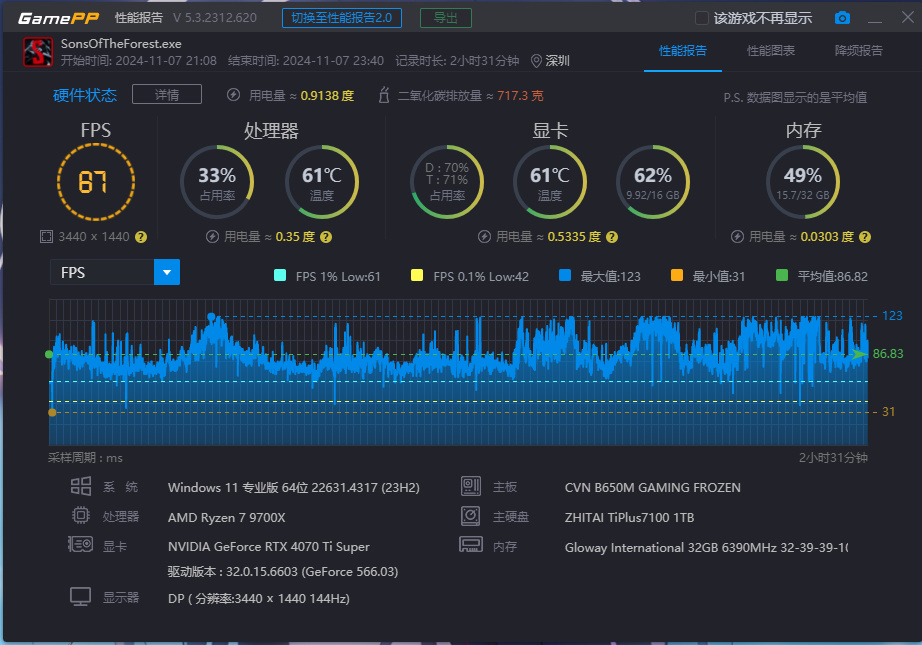922x645 pixels.
Task: Click the 详情 details button
Action: [167, 94]
